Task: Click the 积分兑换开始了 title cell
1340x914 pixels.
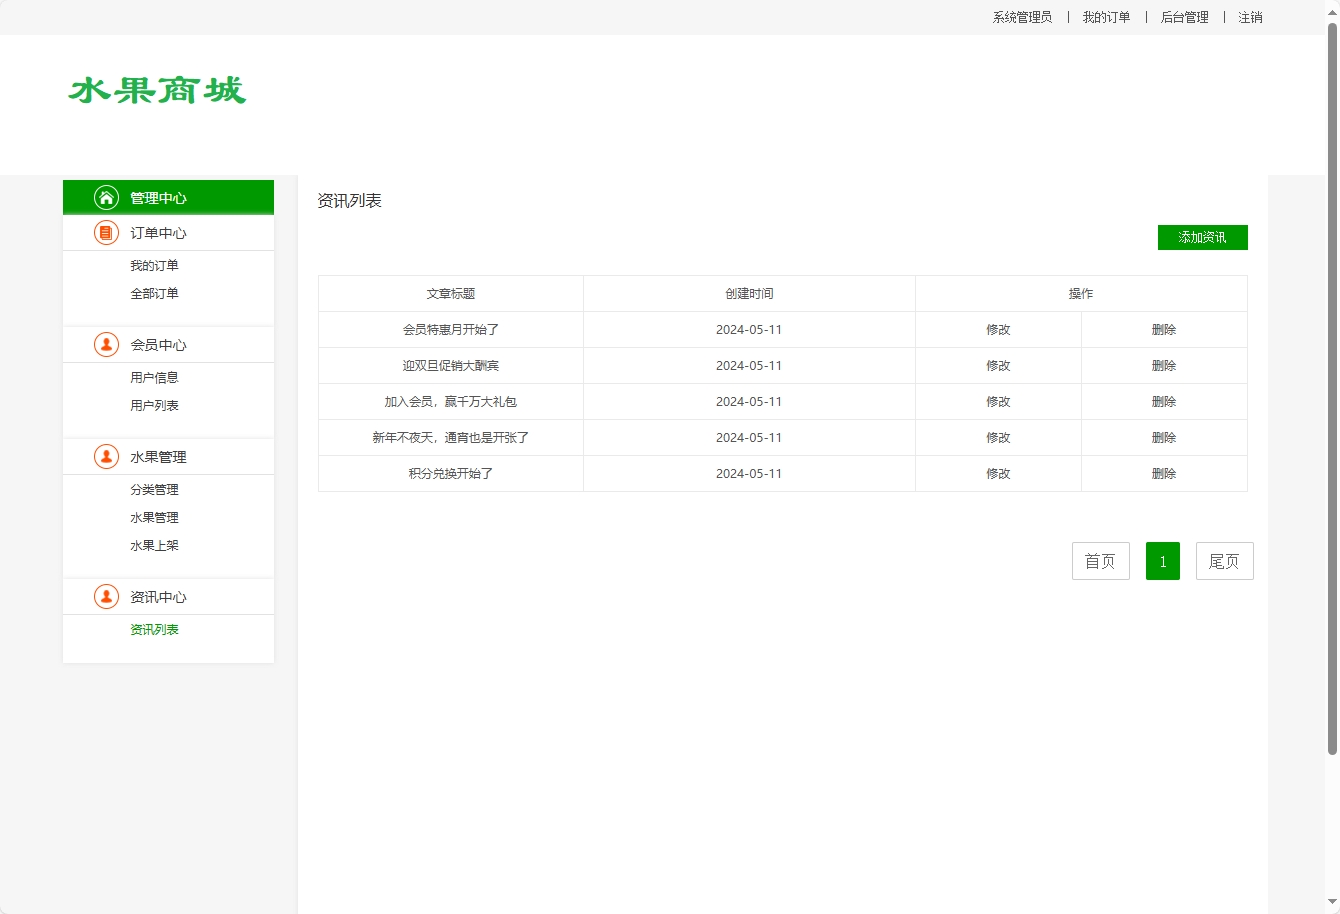Action: [x=451, y=474]
